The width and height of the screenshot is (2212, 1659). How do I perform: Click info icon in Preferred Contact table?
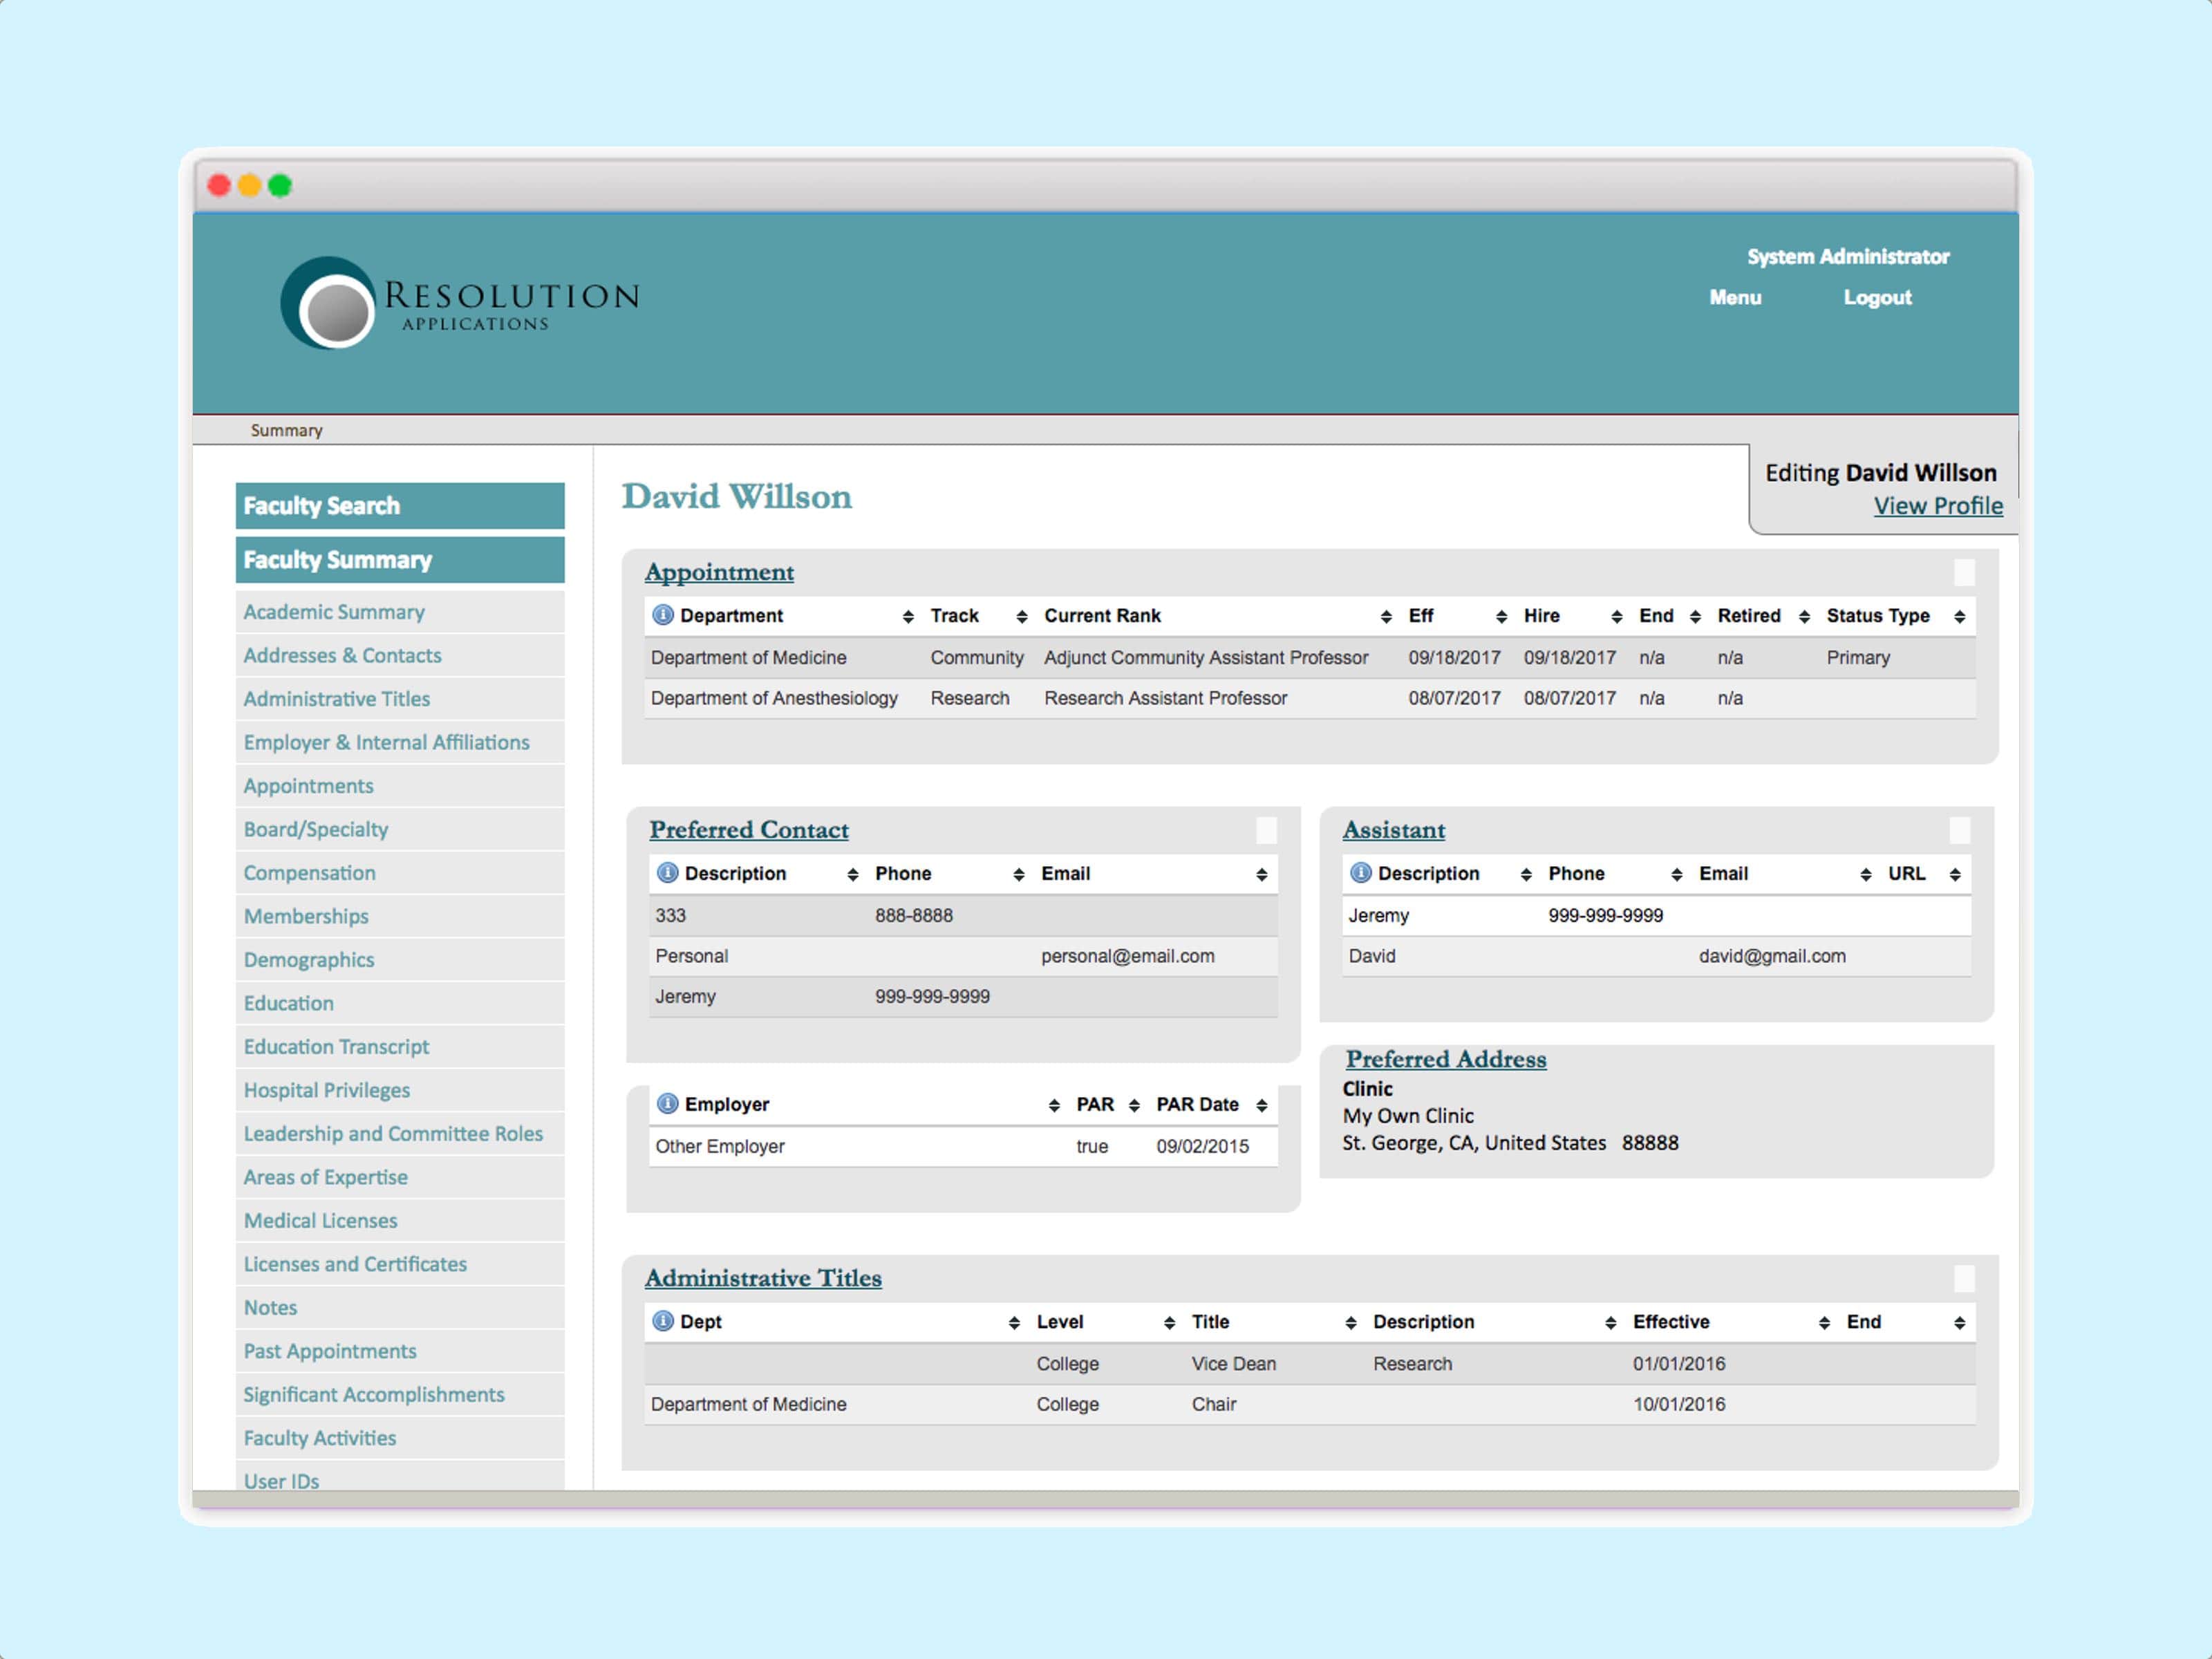pos(667,873)
